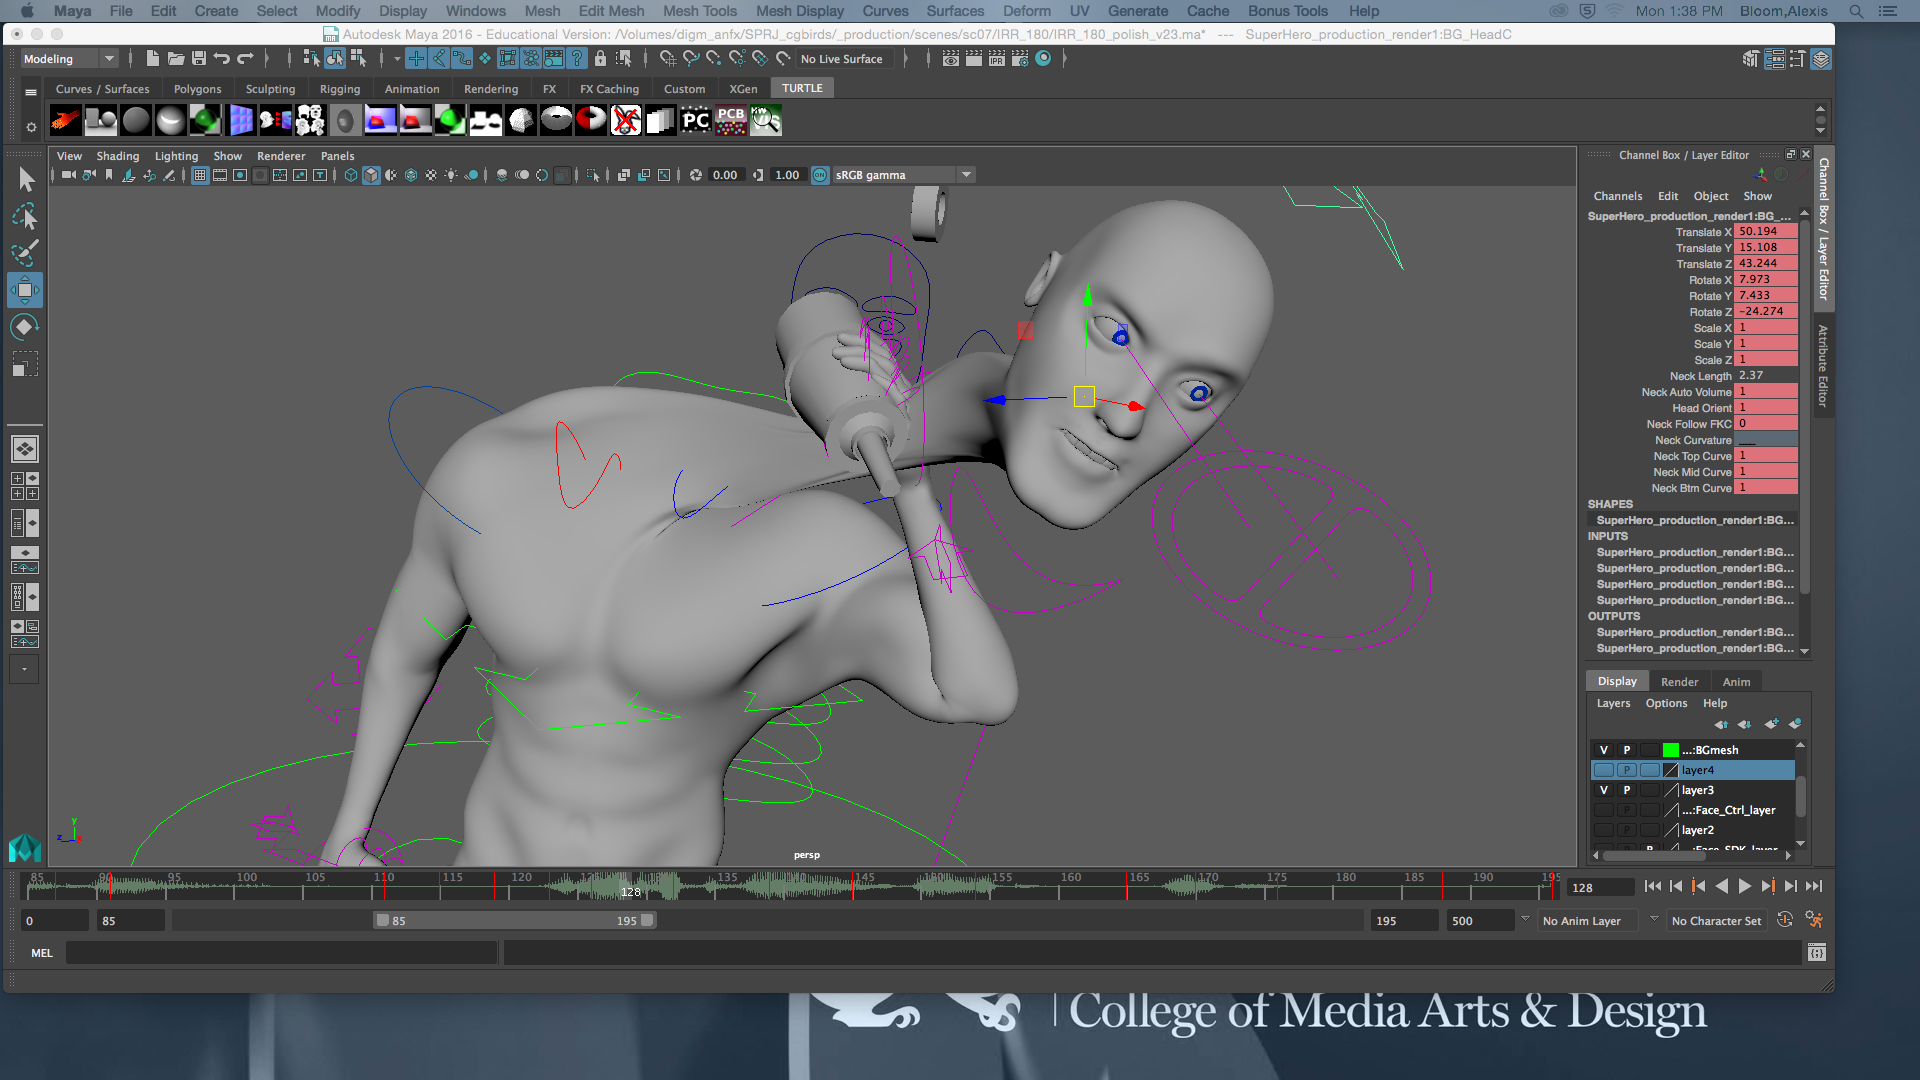The height and width of the screenshot is (1080, 1920).
Task: Open the Mesh Tools menu
Action: (699, 11)
